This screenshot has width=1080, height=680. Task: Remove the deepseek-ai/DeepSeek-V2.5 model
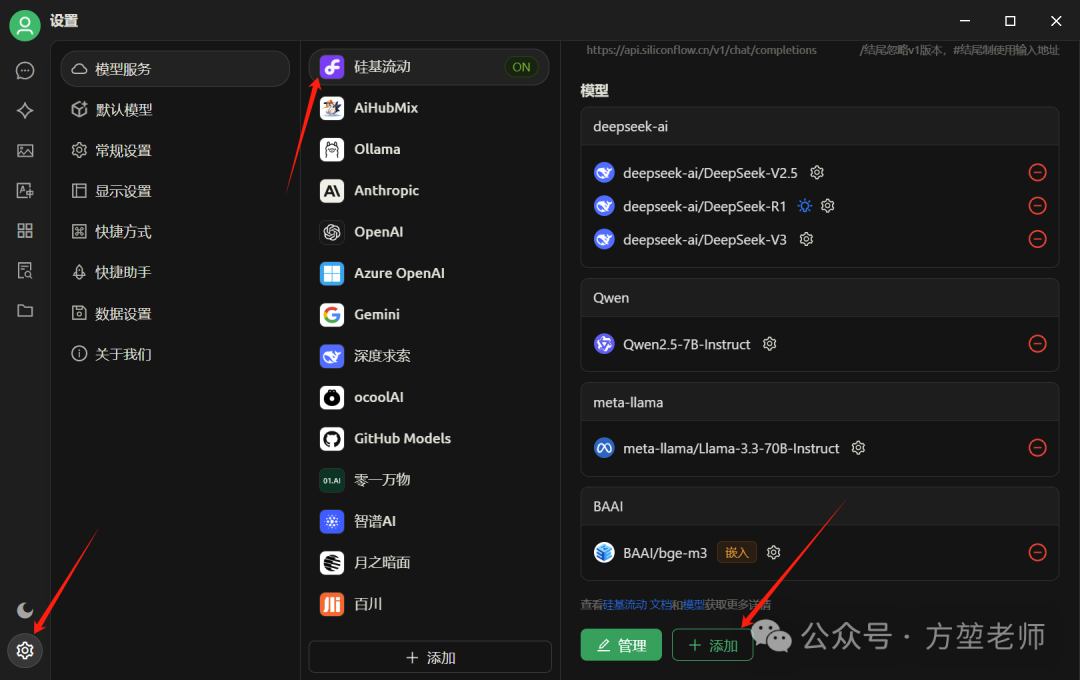coord(1037,172)
